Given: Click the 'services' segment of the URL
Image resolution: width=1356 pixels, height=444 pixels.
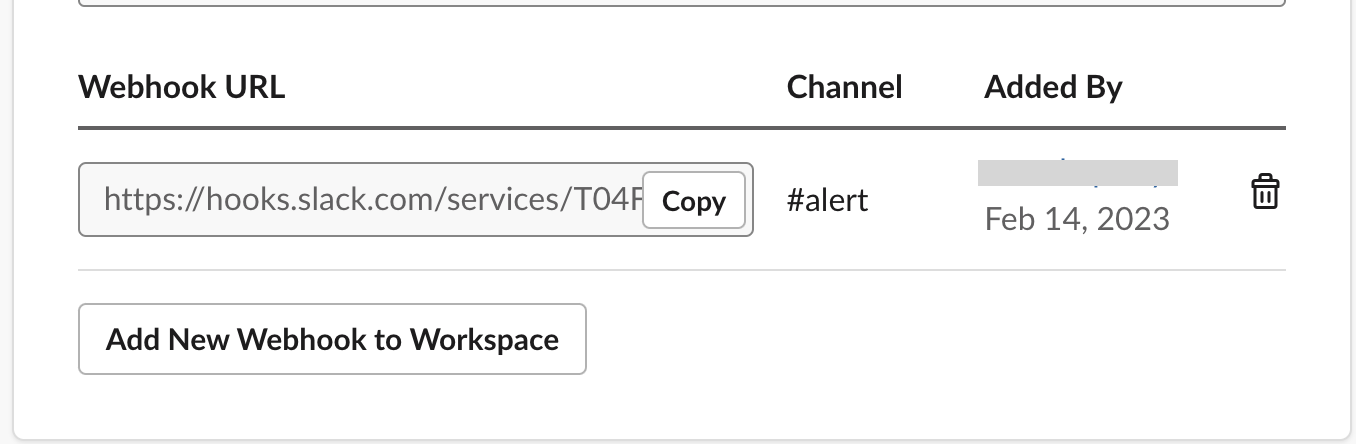Looking at the screenshot, I should (493, 201).
